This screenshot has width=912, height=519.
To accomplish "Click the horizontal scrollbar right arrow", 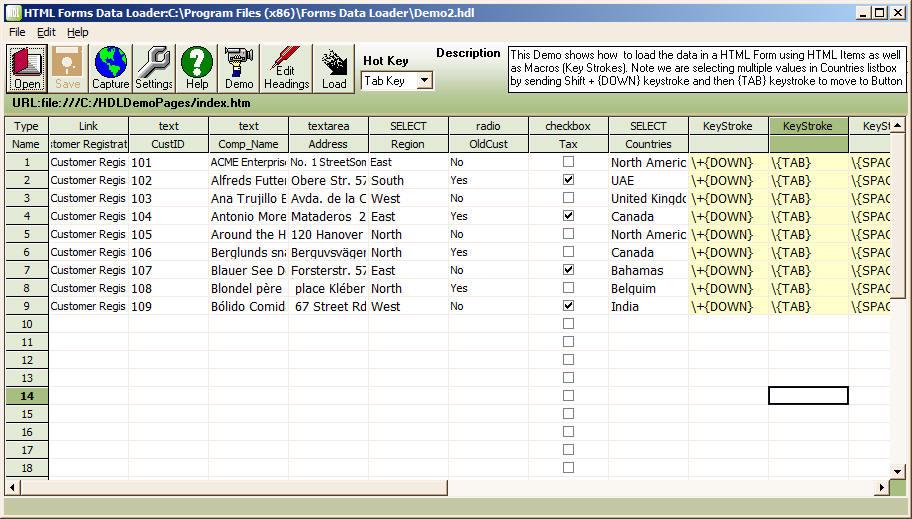I will click(x=882, y=487).
